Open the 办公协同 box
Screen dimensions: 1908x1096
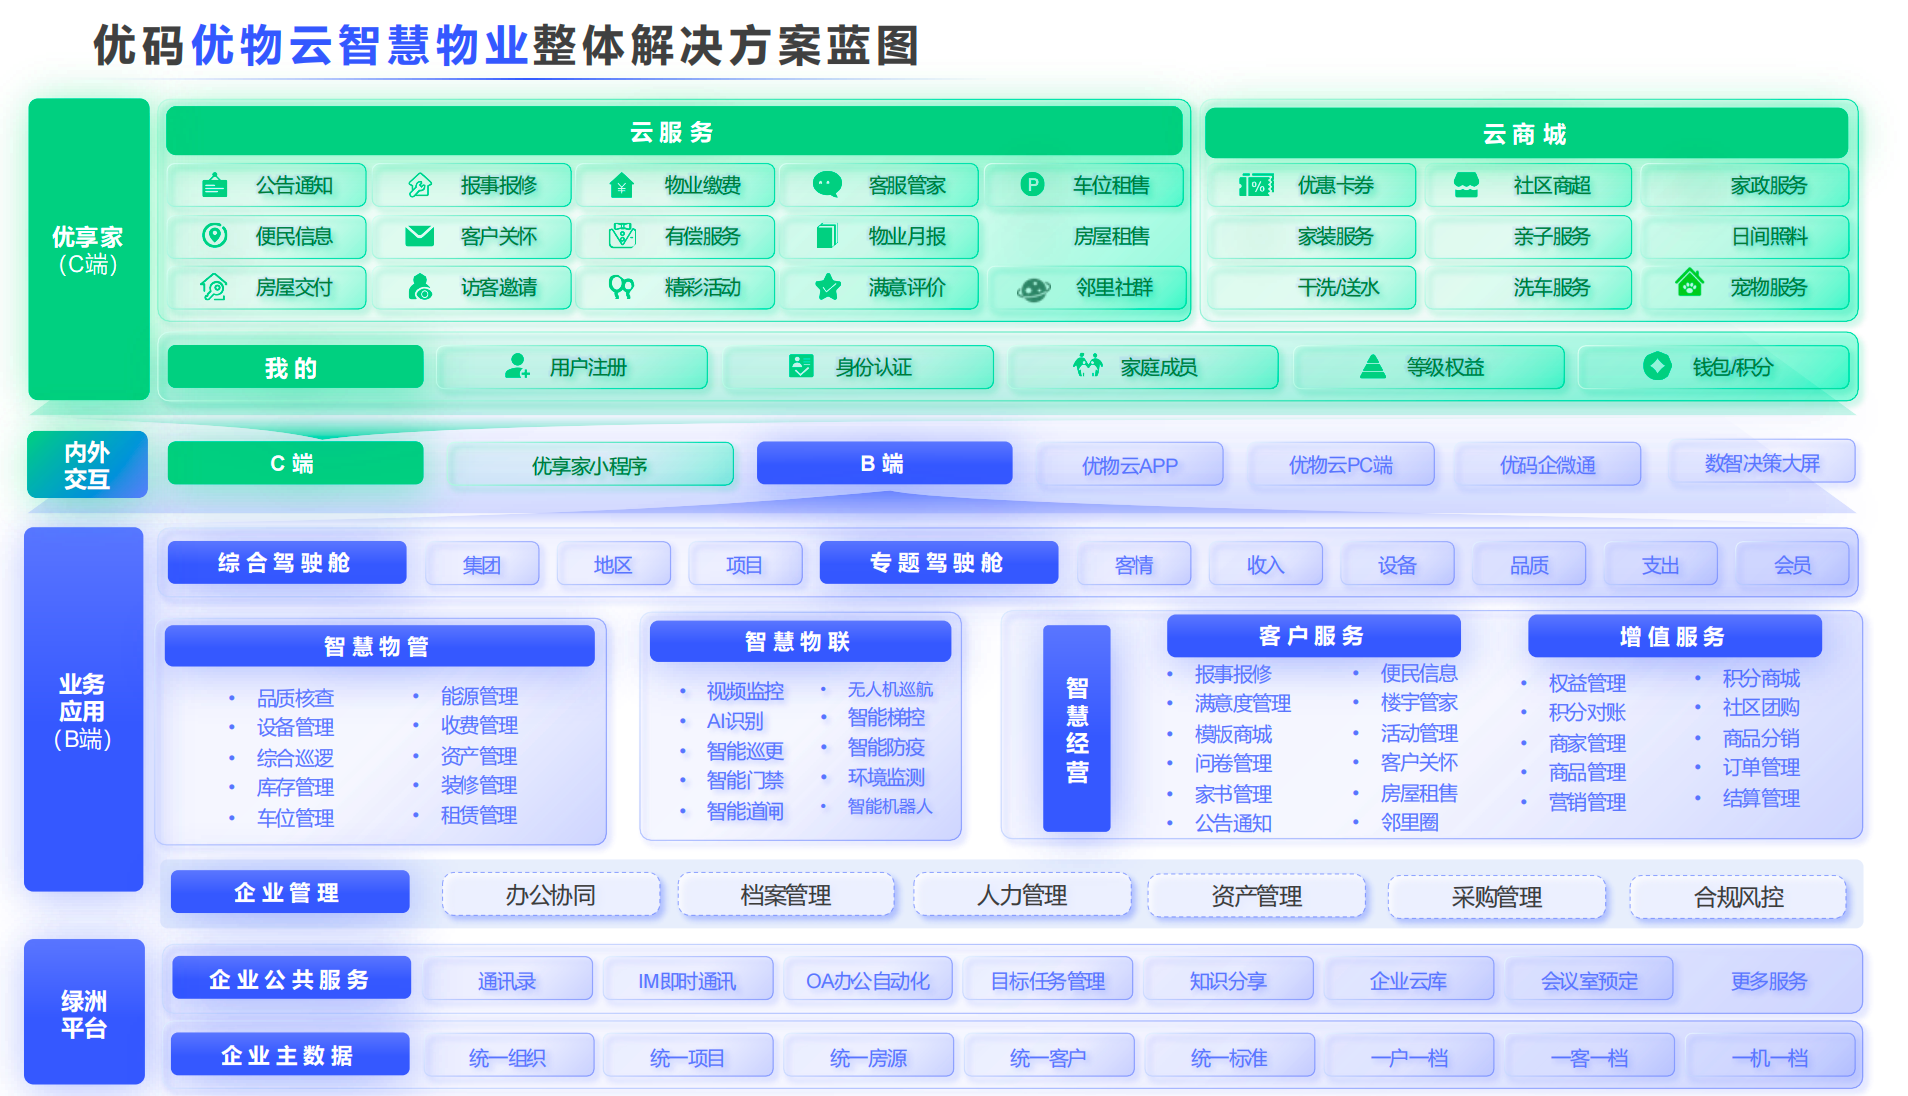552,895
